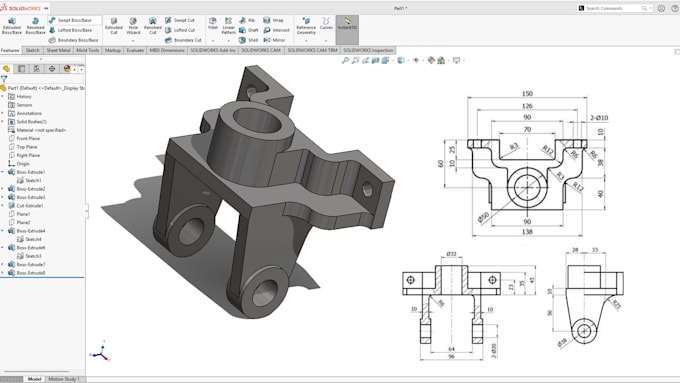The image size is (680, 383).
Task: Click the Rib feature tool
Action: click(x=247, y=20)
